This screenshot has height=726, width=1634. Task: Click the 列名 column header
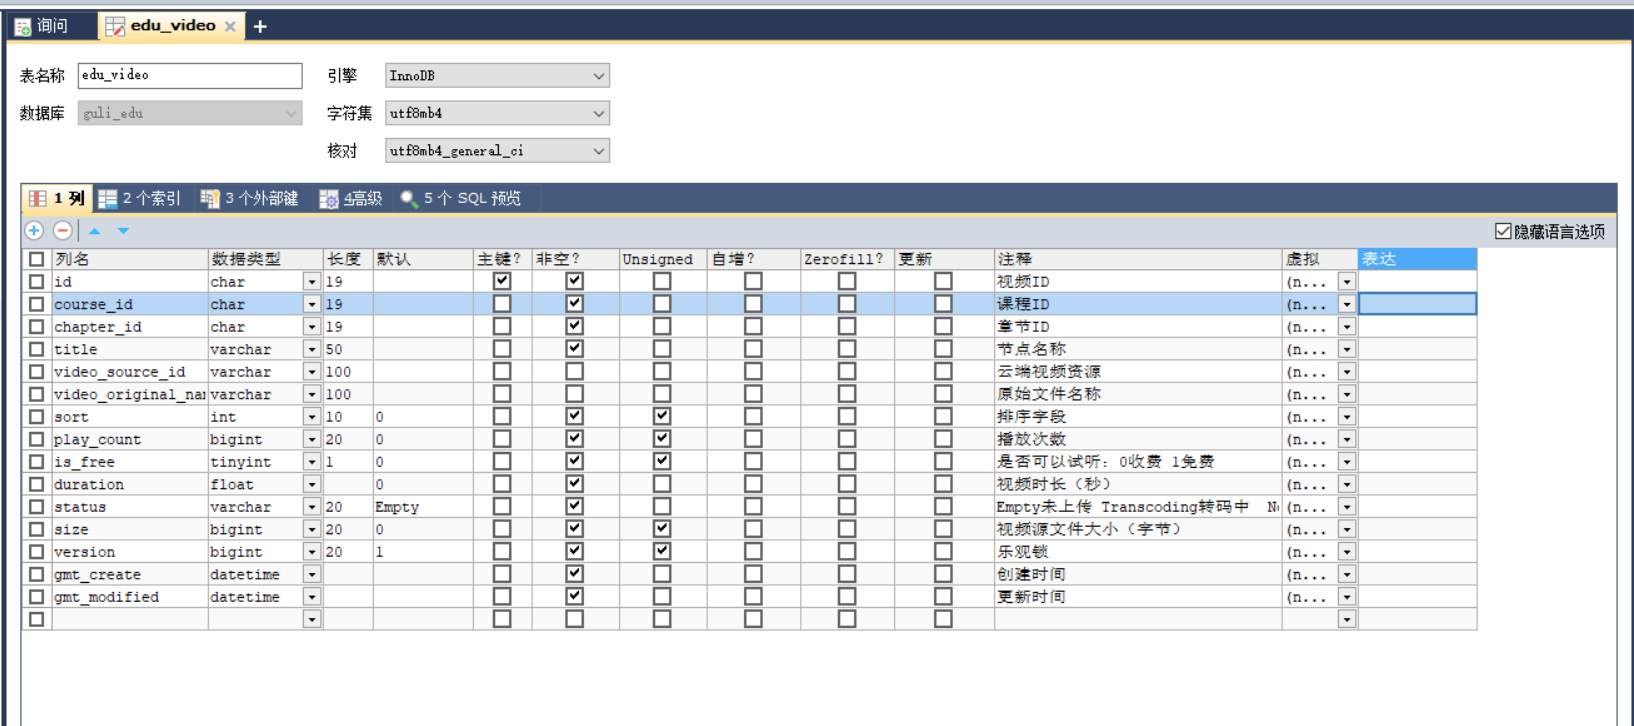[x=129, y=259]
